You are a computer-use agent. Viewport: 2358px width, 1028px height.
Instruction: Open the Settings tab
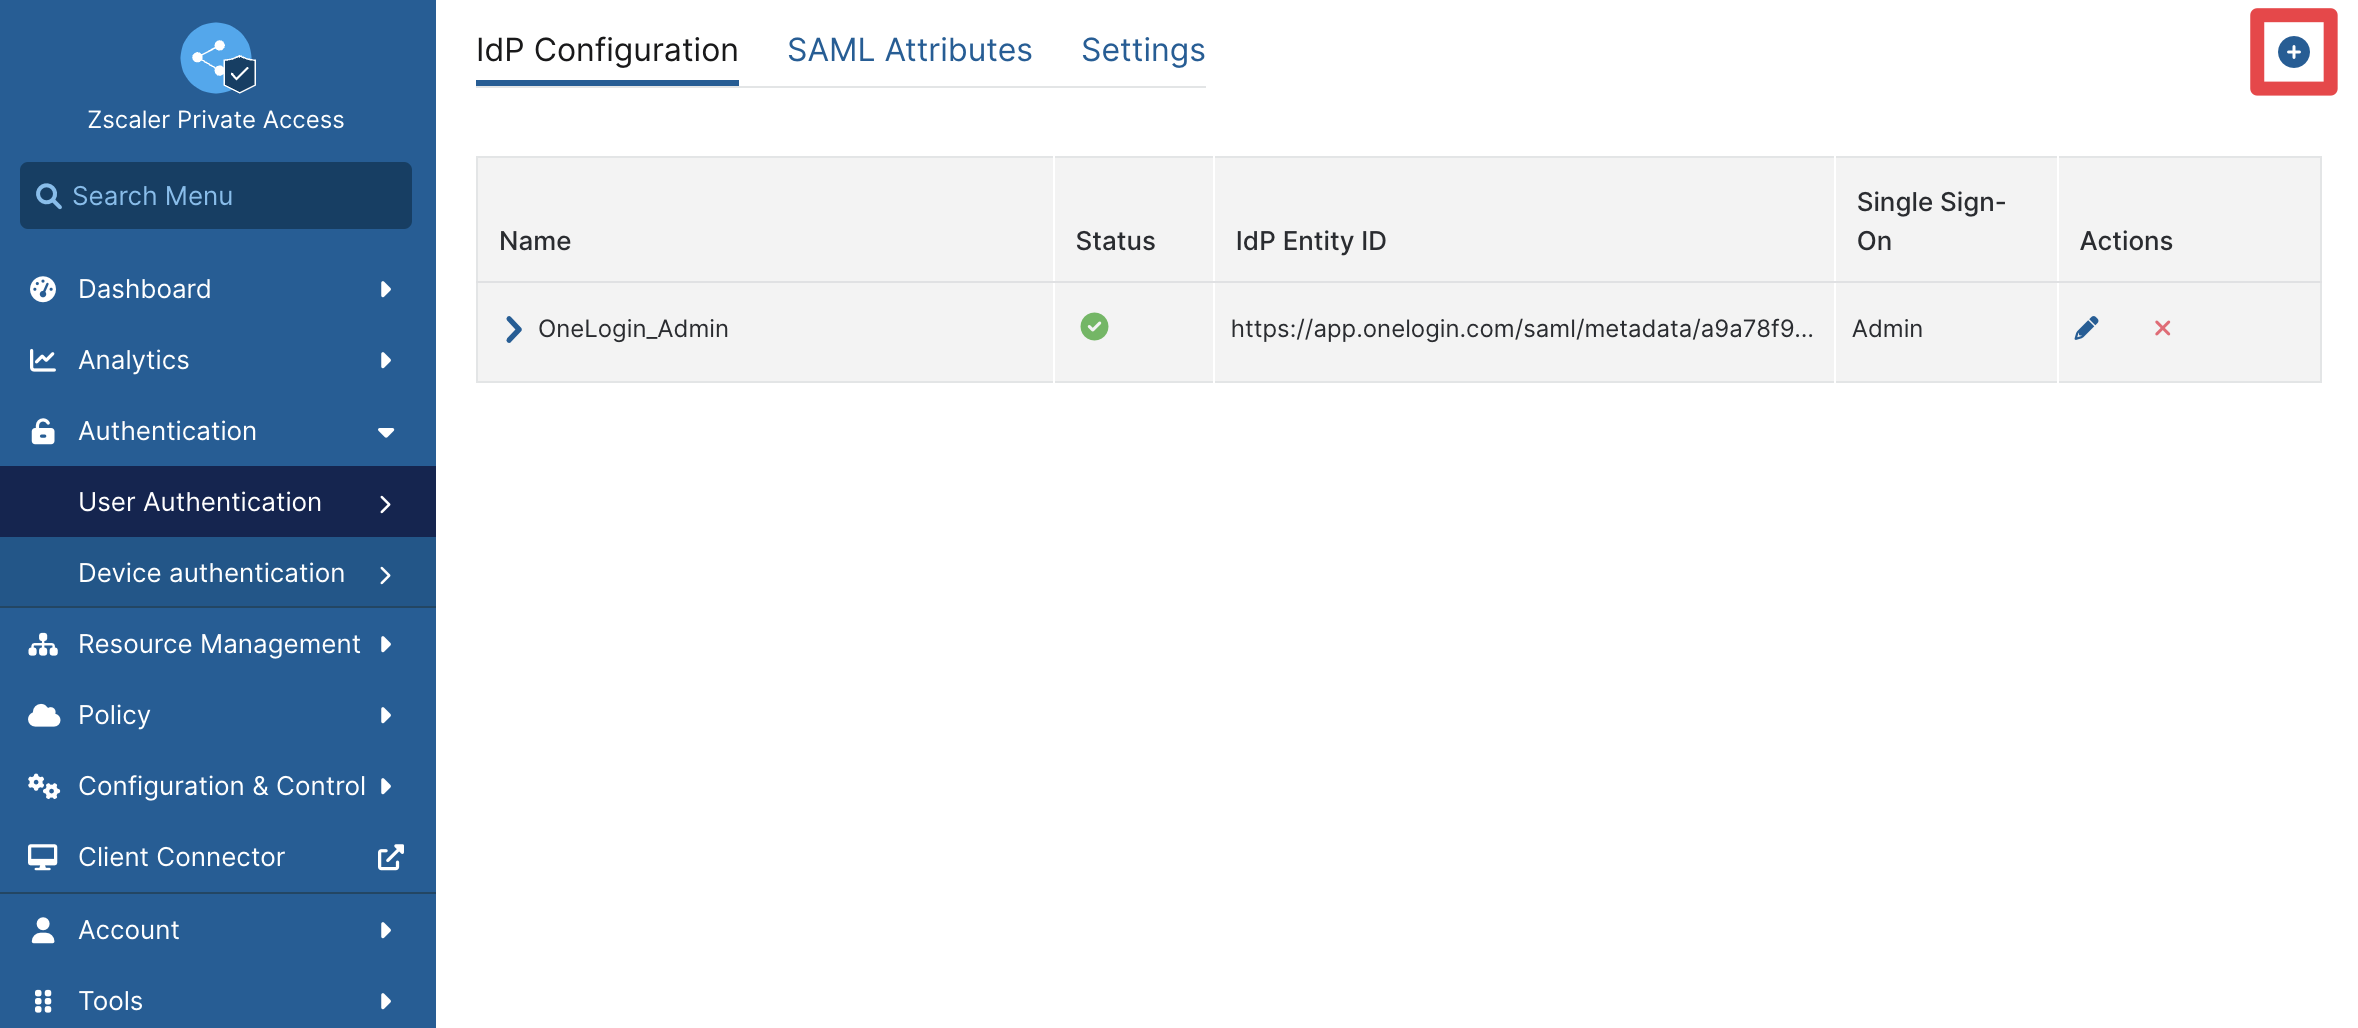click(x=1143, y=50)
